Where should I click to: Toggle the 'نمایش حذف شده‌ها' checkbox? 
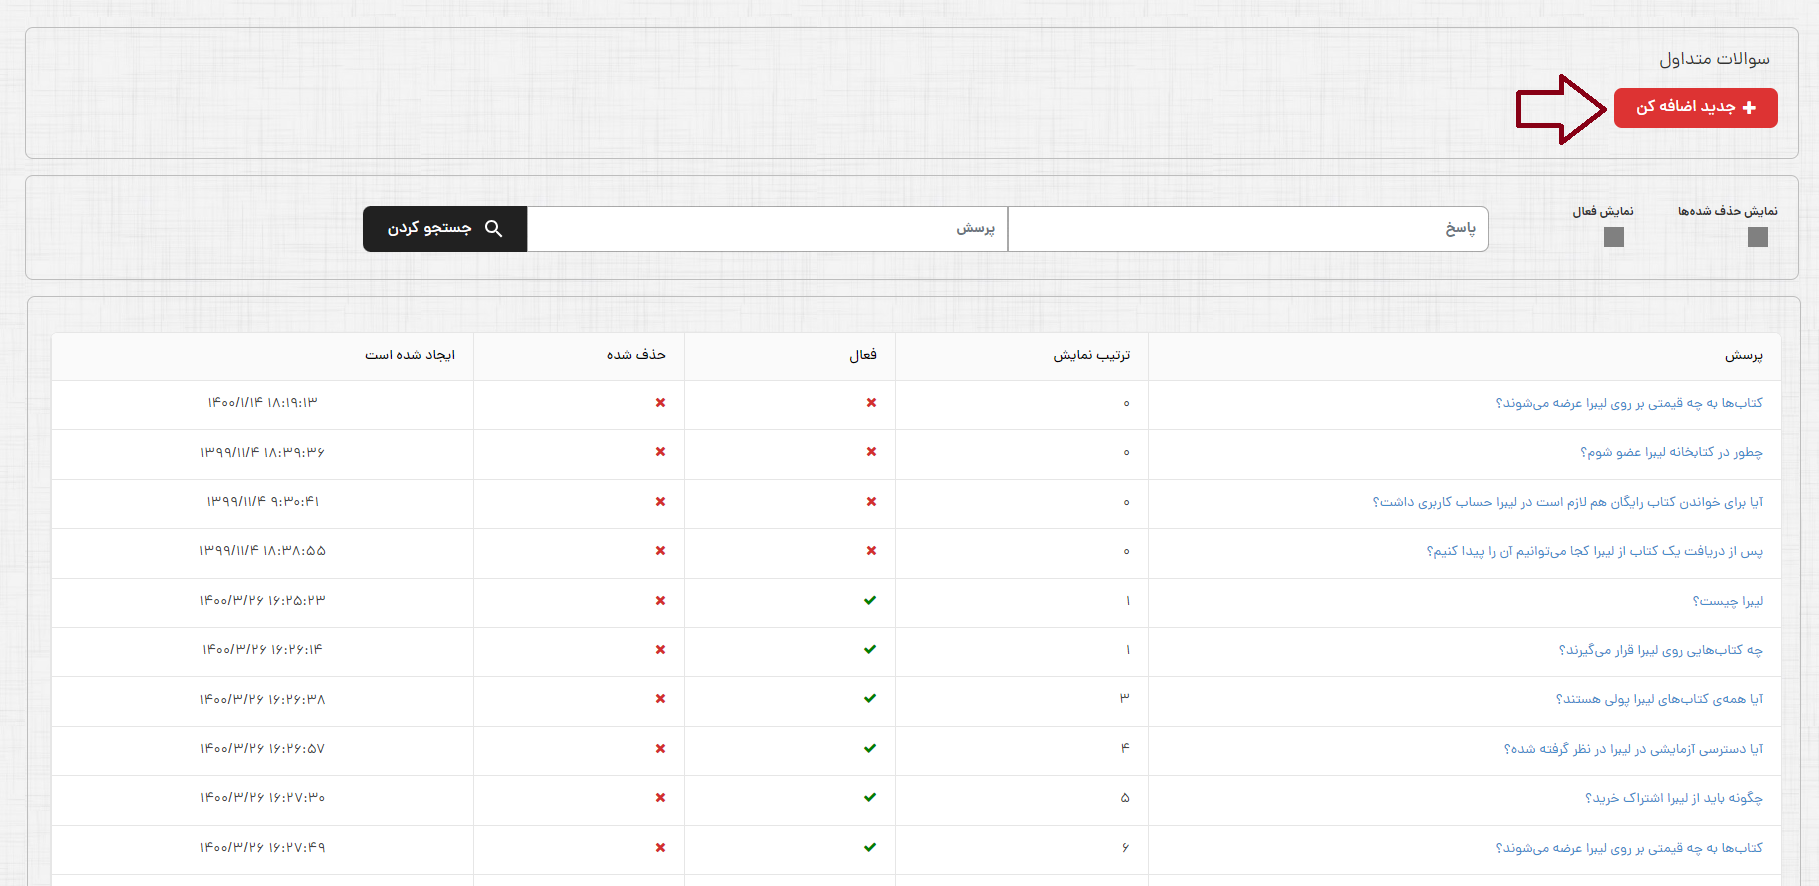point(1757,237)
